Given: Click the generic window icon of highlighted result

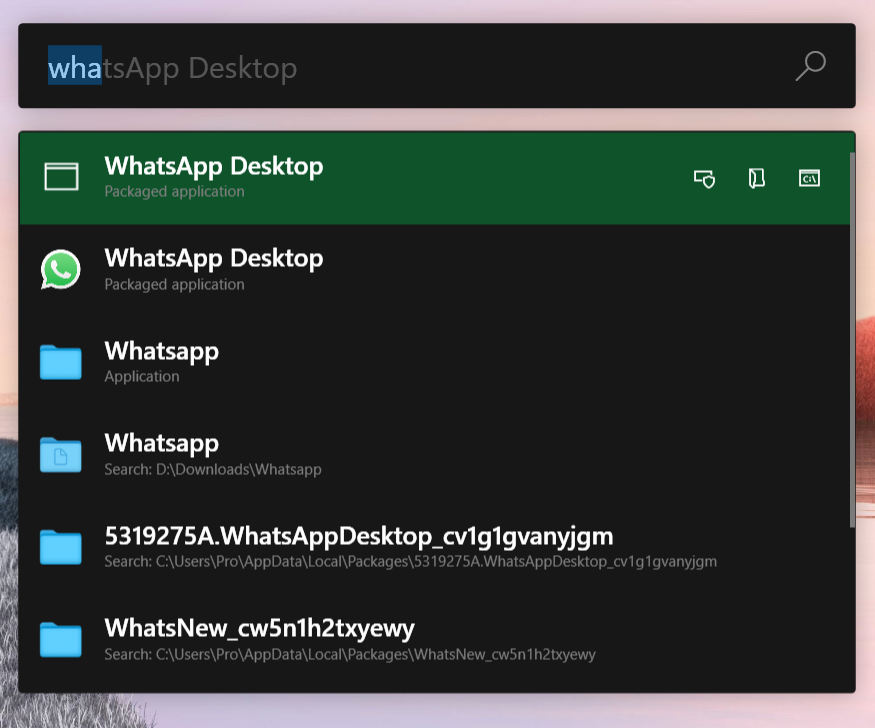Looking at the screenshot, I should click(x=61, y=176).
